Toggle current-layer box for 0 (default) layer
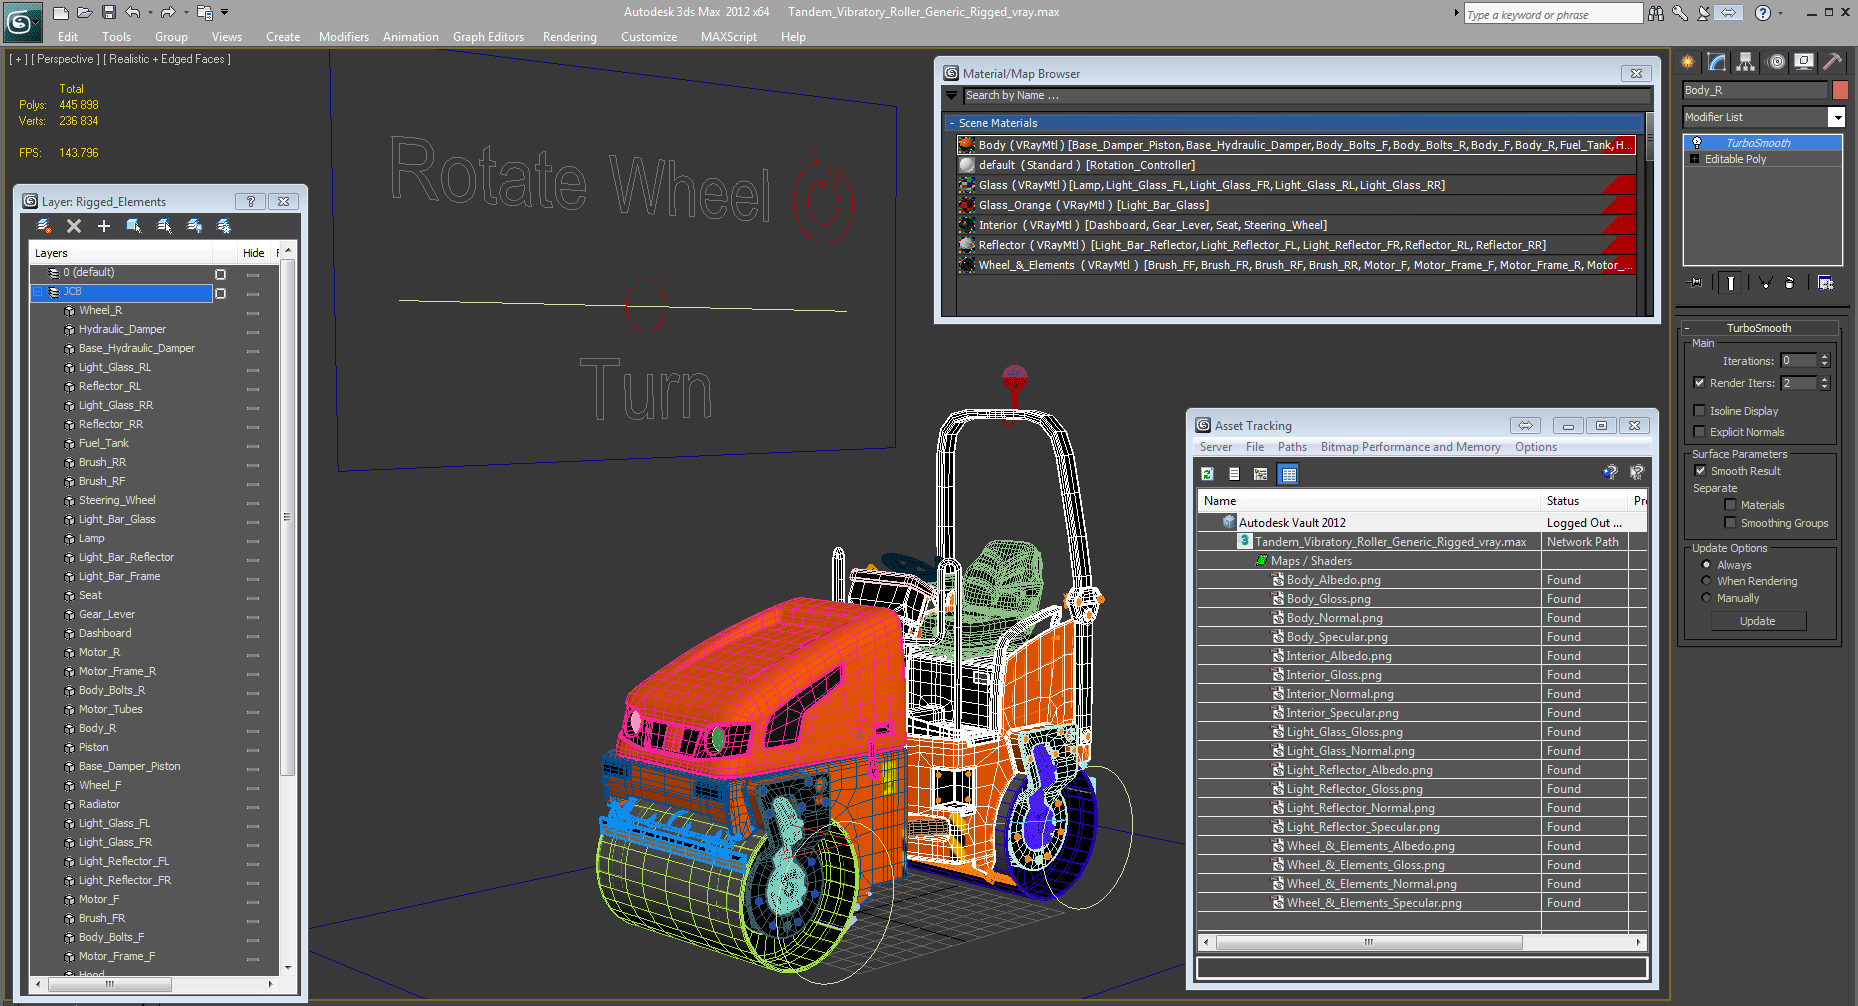This screenshot has height=1006, width=1858. (x=221, y=274)
